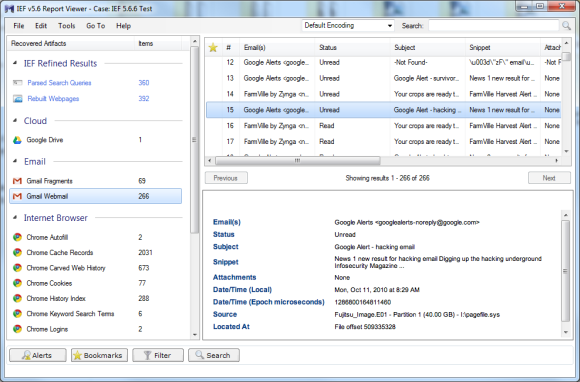Open Parsed Search Queries link
Screen dimensions: 580x382
tap(59, 83)
